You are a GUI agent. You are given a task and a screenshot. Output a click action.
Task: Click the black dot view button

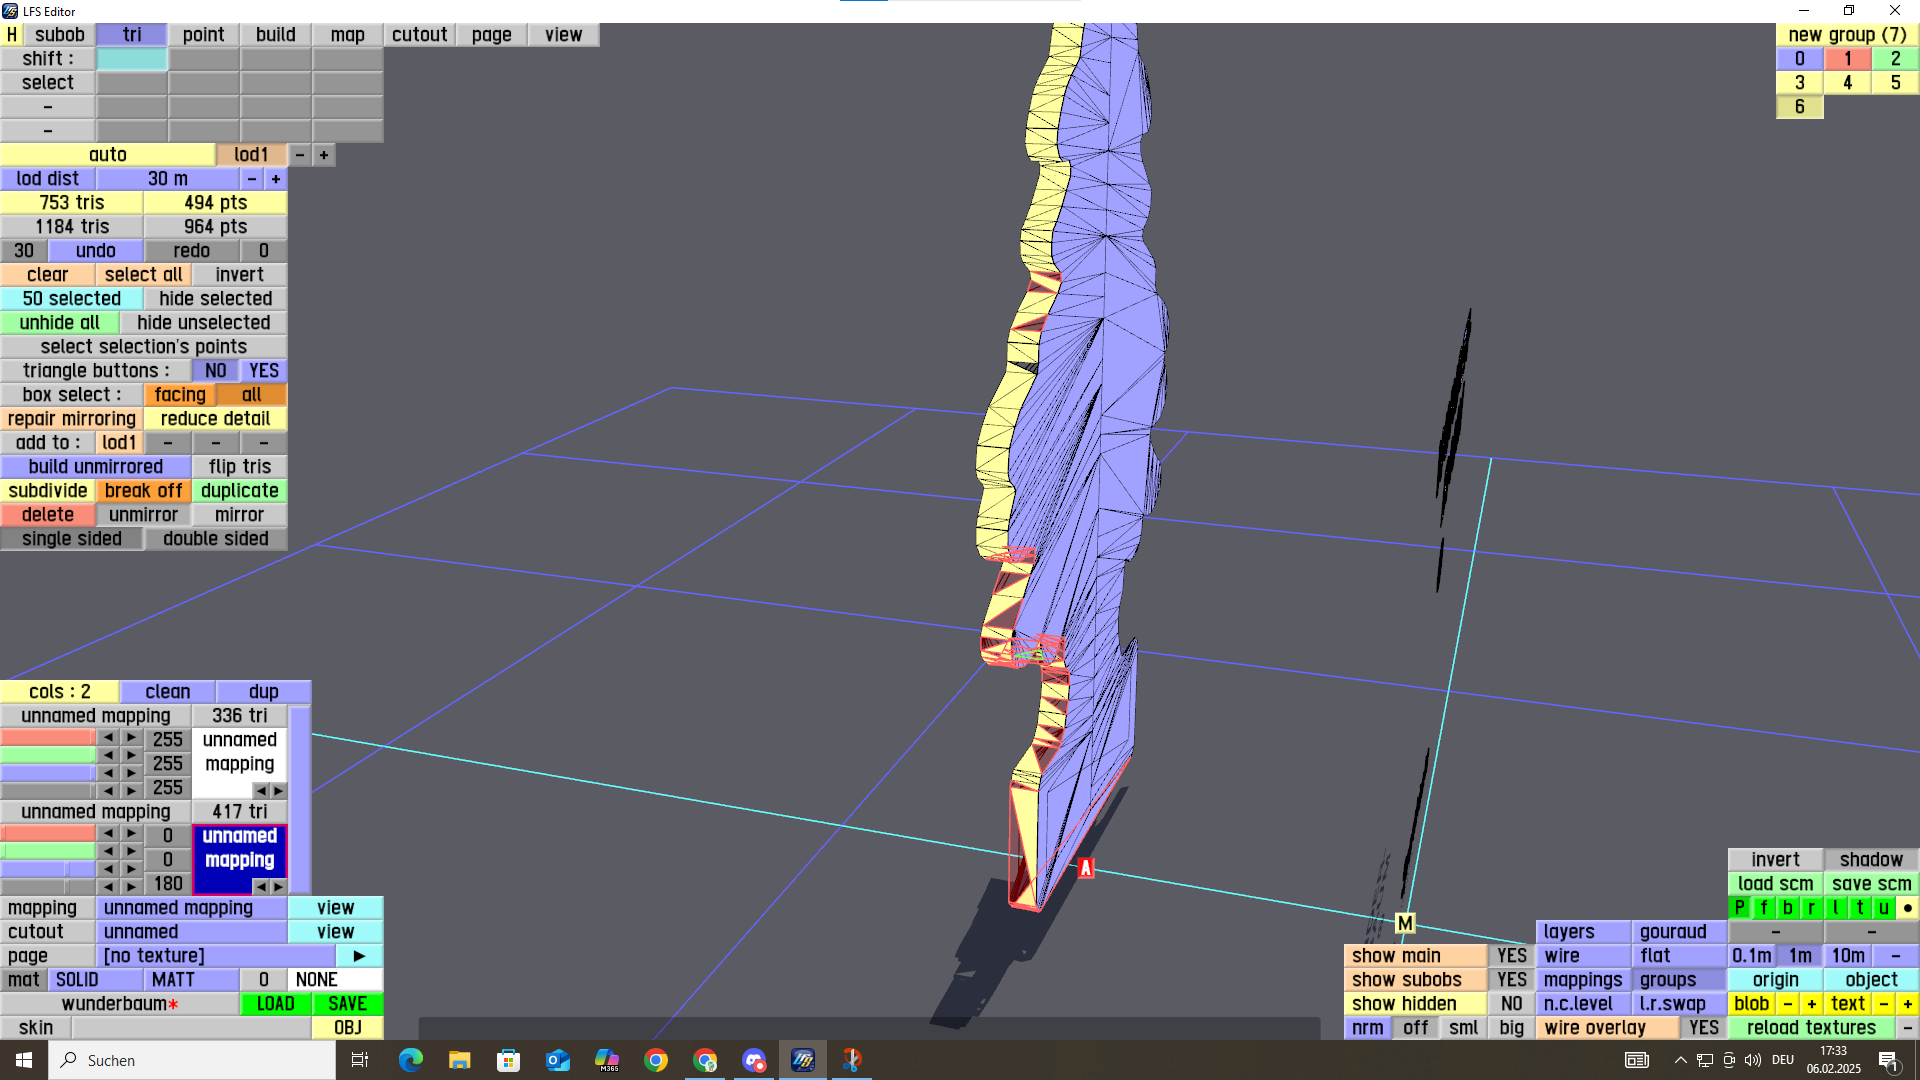point(1907,908)
